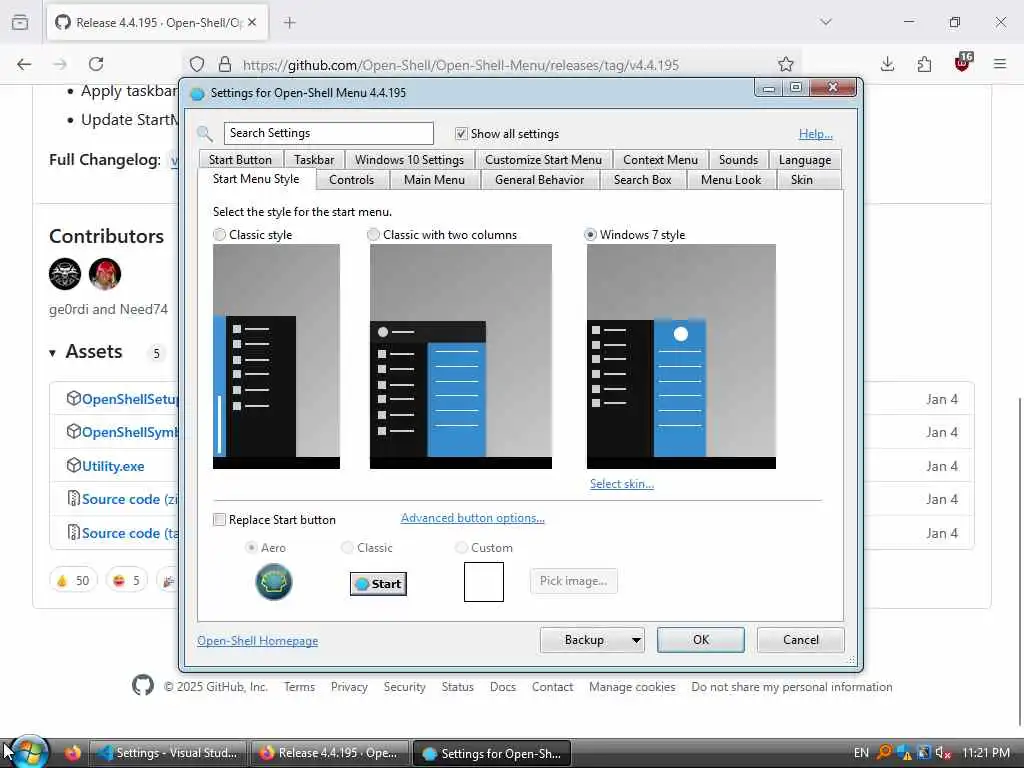Click the OK button
This screenshot has height=768, width=1024.
tap(701, 640)
